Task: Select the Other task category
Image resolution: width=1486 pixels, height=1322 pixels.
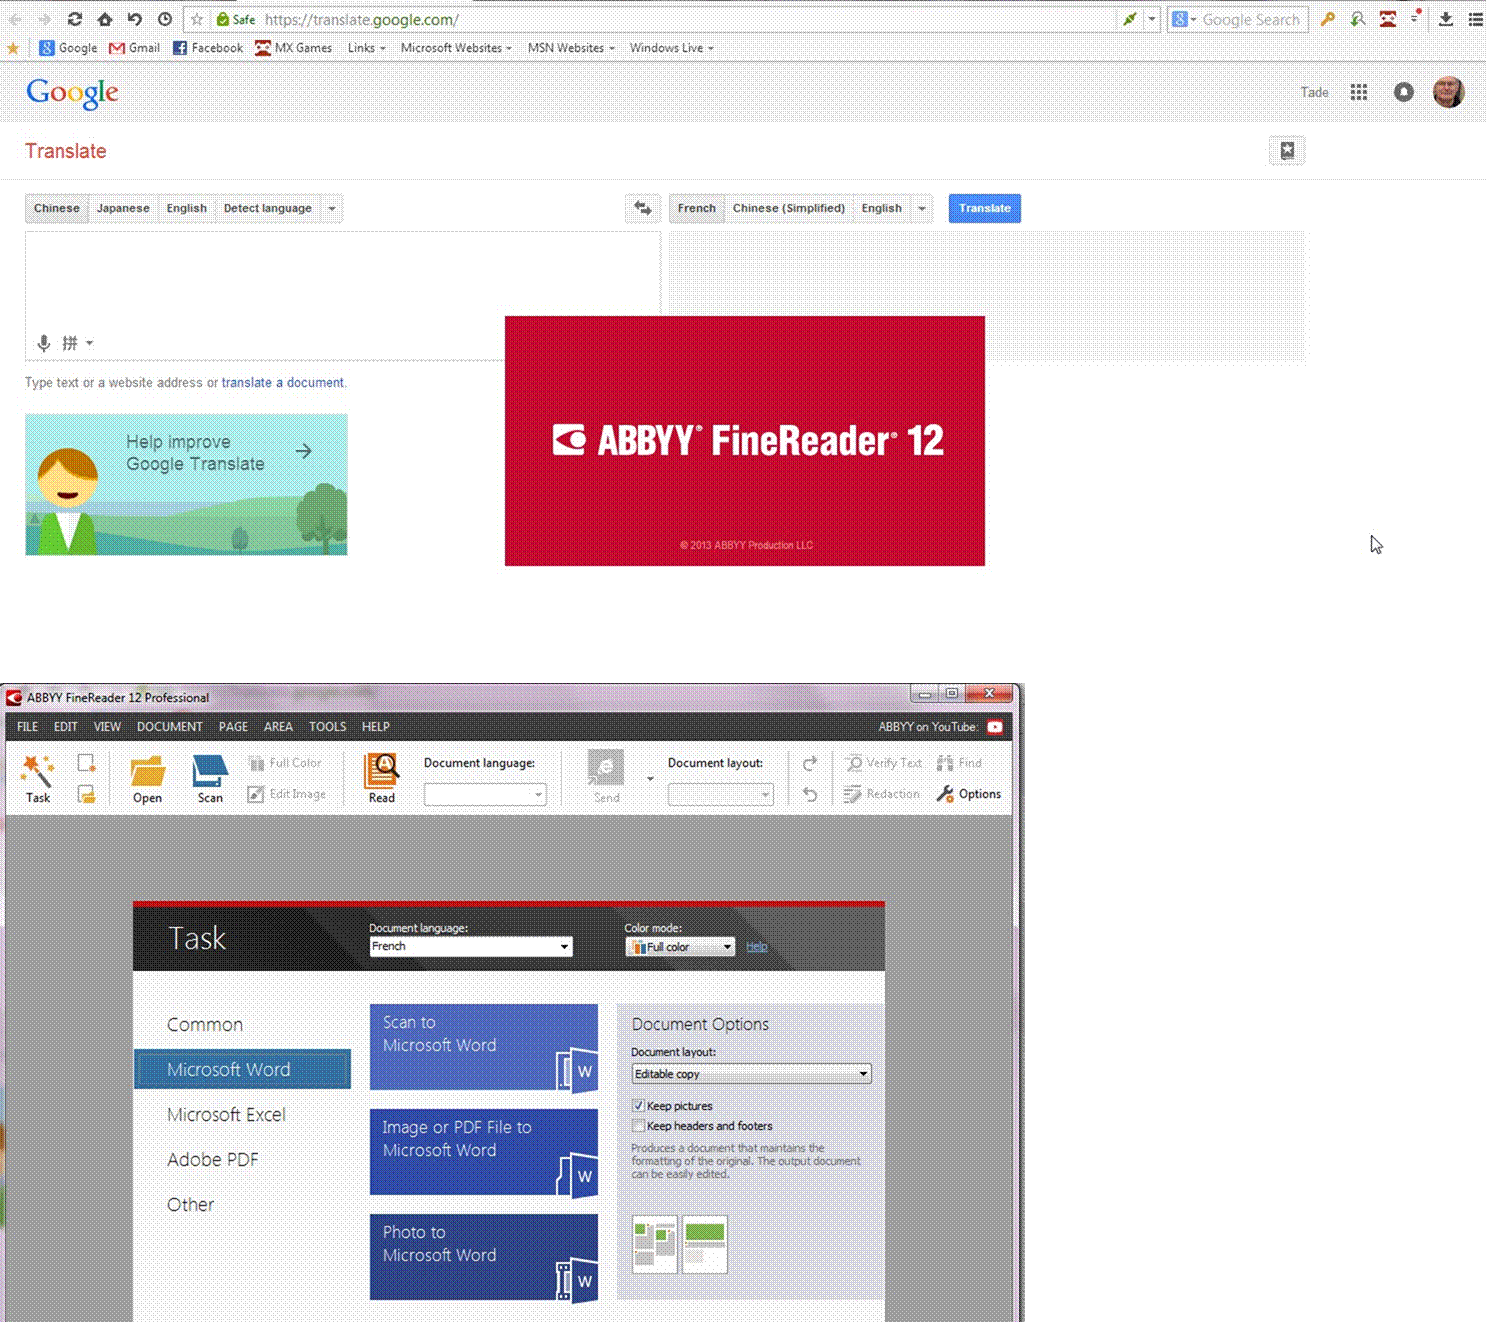Action: [190, 1205]
